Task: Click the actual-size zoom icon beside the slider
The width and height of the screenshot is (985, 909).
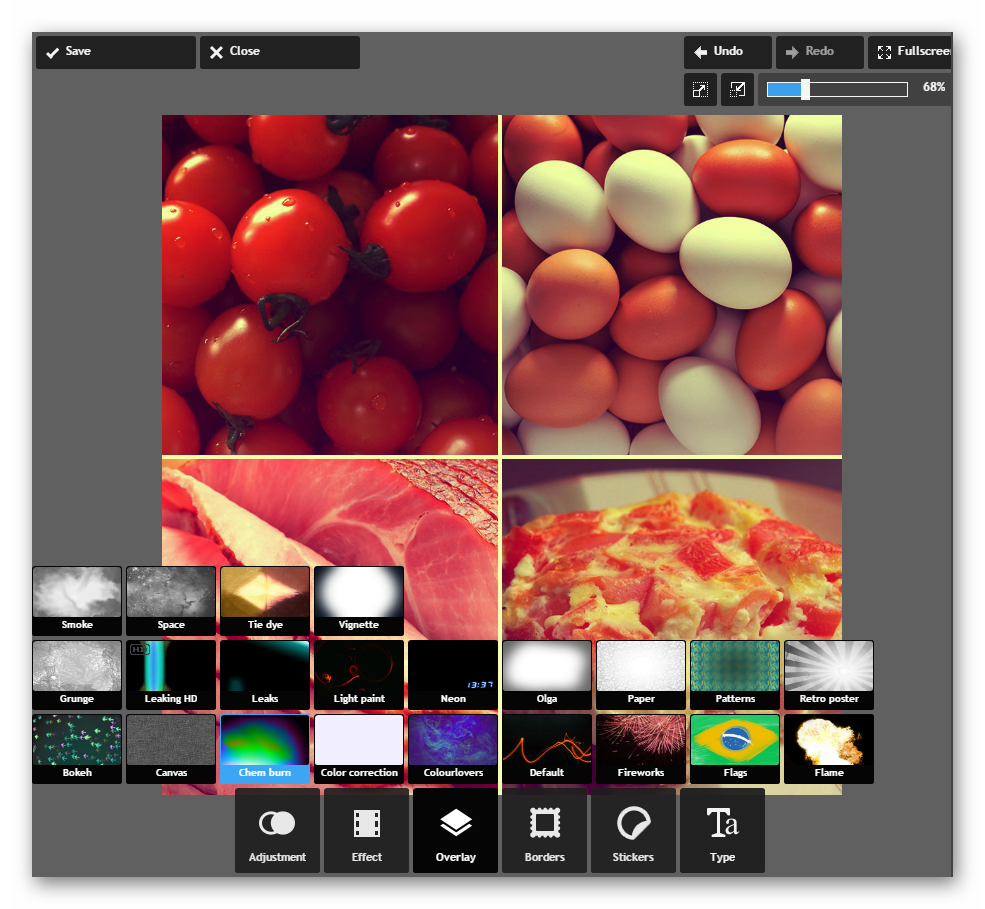Action: 737,89
